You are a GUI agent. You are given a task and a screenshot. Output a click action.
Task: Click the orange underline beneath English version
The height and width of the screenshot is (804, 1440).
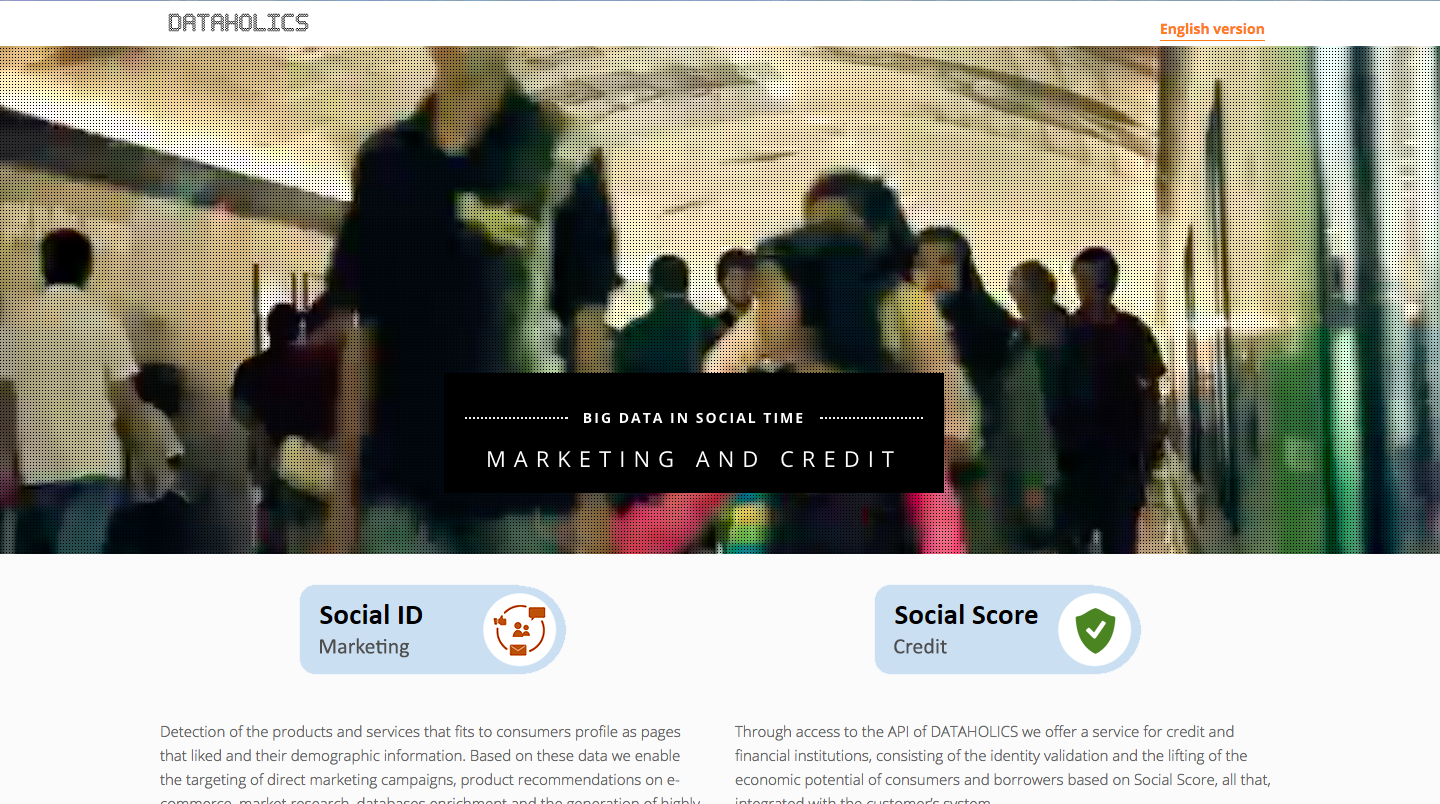(x=1212, y=39)
